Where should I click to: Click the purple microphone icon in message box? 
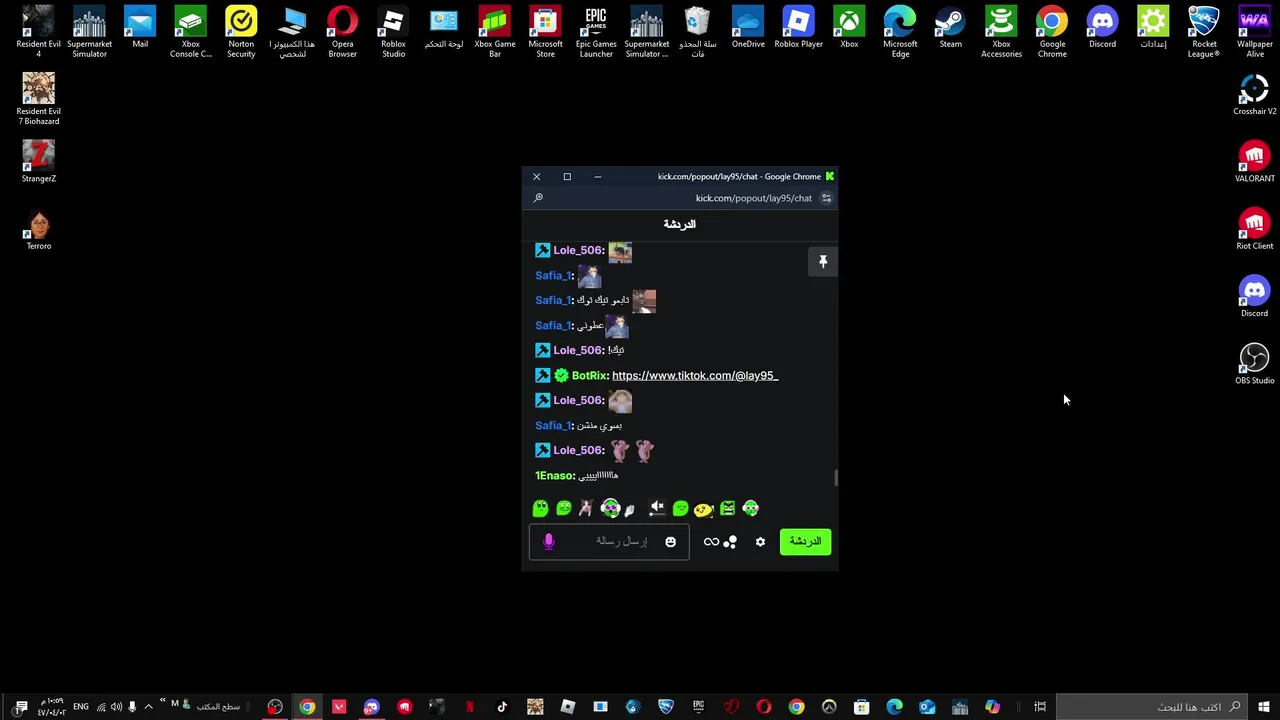point(548,542)
